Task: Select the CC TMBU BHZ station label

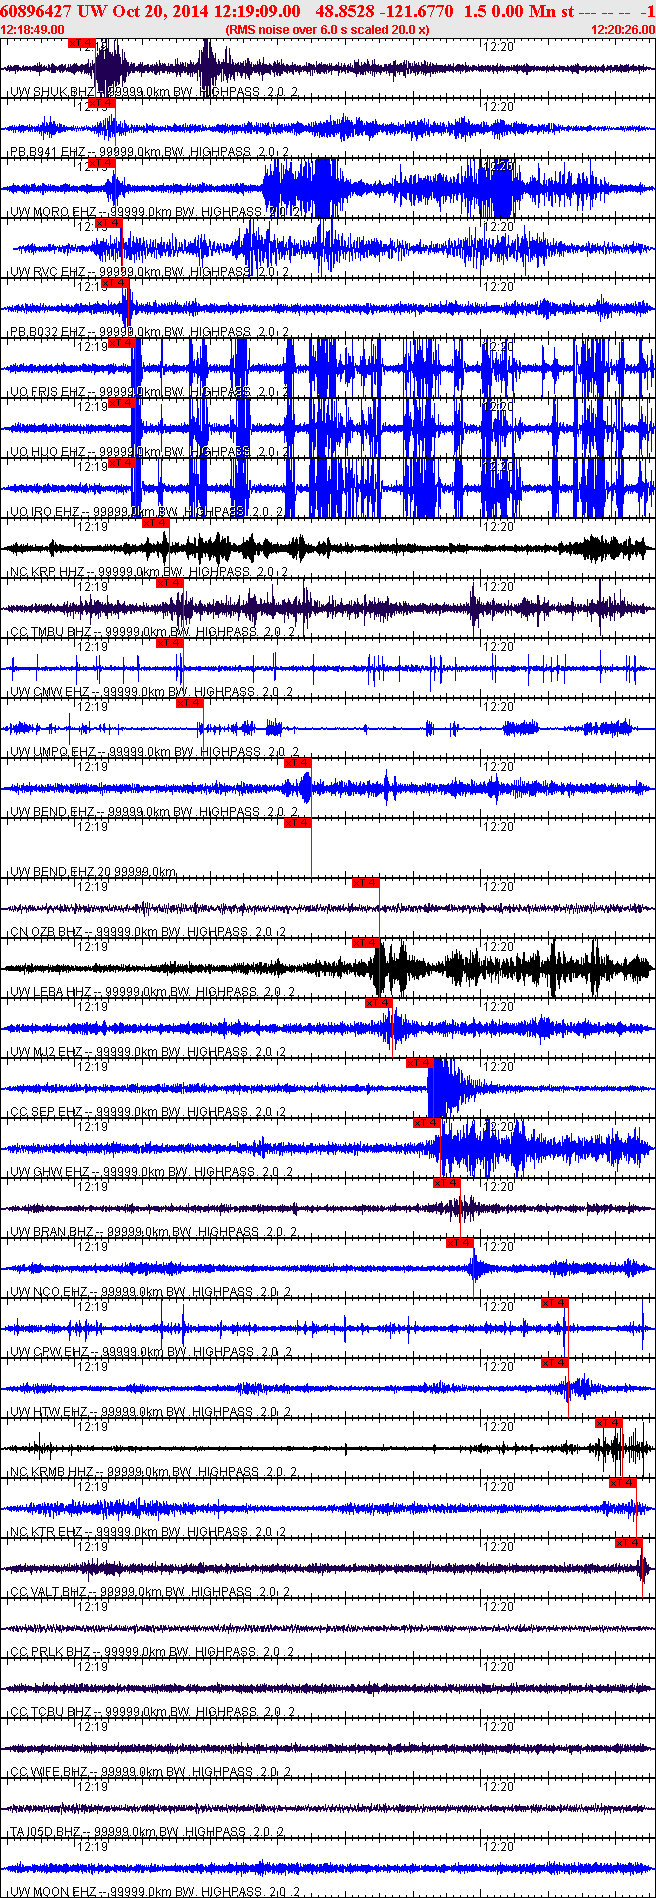Action: pos(152,632)
